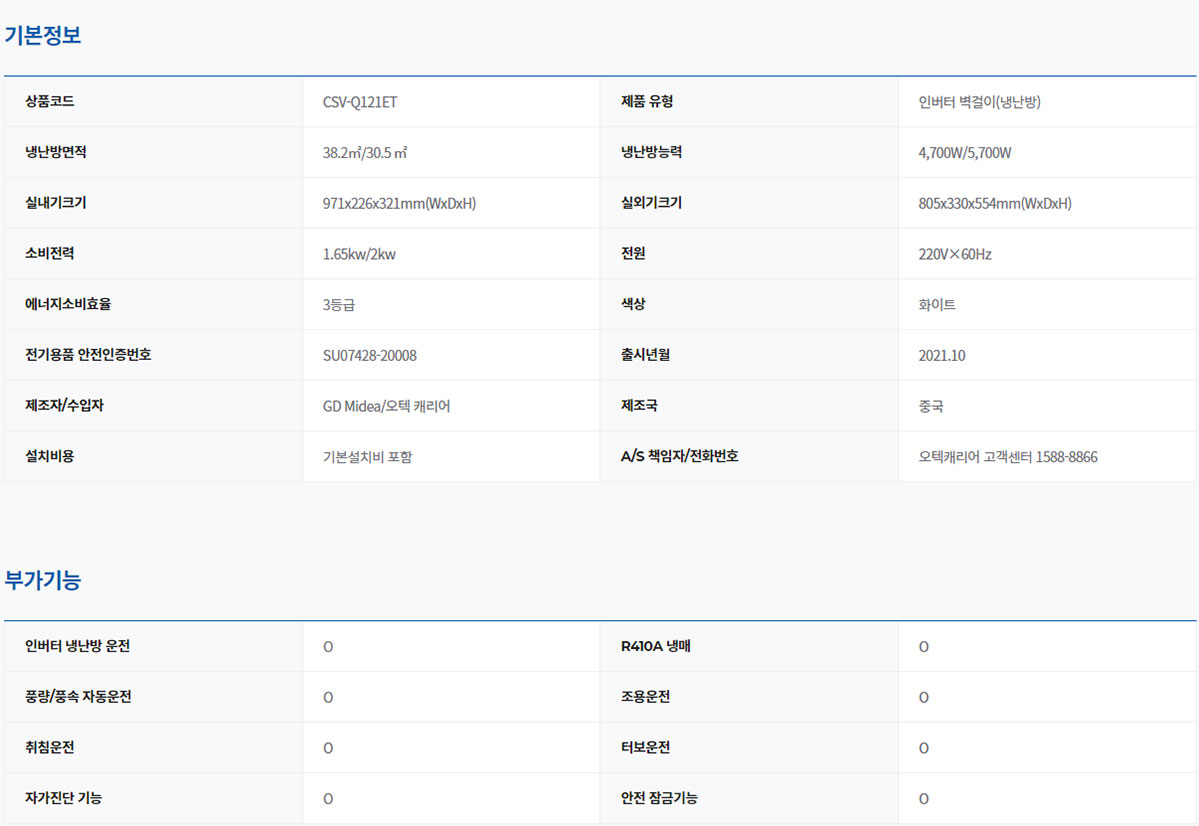
Task: Select indoor unit size 971x226x321mm
Action: (399, 204)
